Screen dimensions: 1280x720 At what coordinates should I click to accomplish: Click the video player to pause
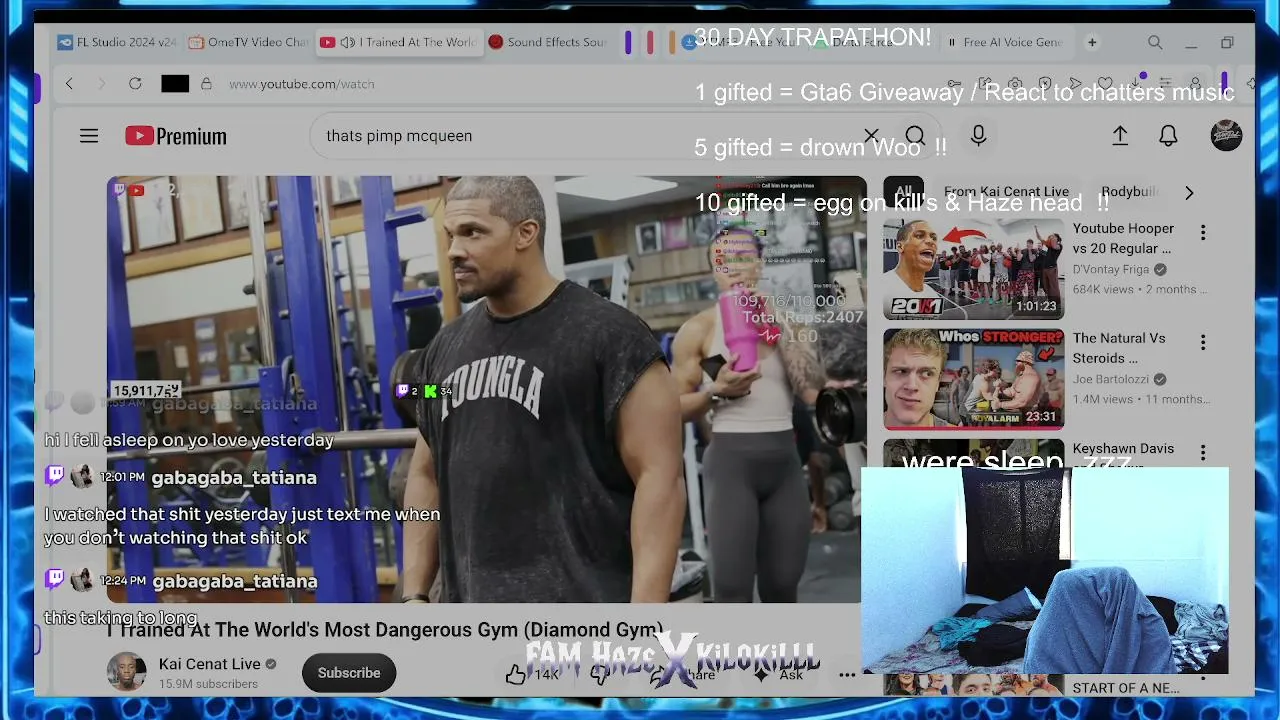point(487,390)
